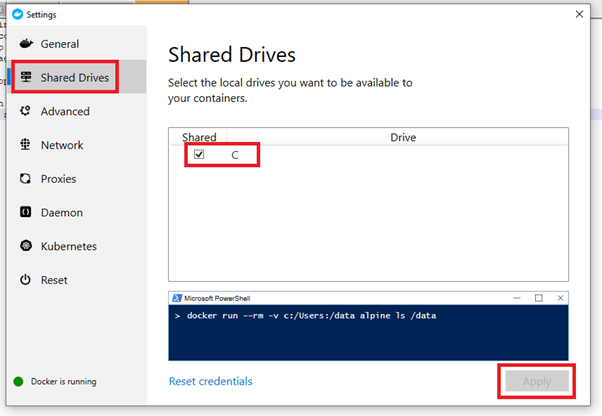Click the docker run command text

click(x=311, y=315)
